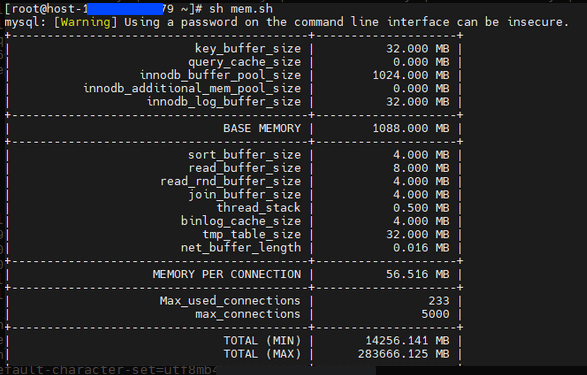This screenshot has height=375, width=587.
Task: Click the binlog_cache_size label
Action: coord(241,221)
